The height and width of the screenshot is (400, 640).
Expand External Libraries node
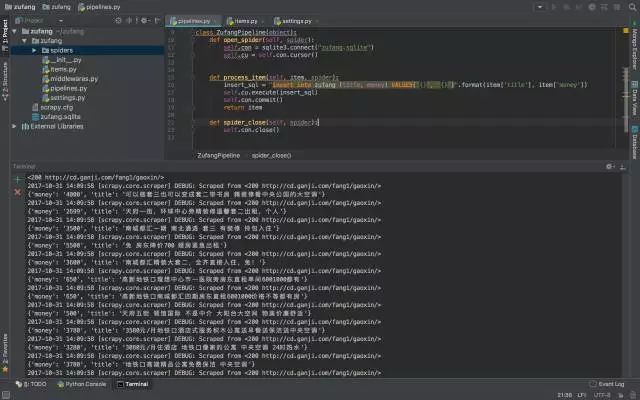(x=14, y=126)
